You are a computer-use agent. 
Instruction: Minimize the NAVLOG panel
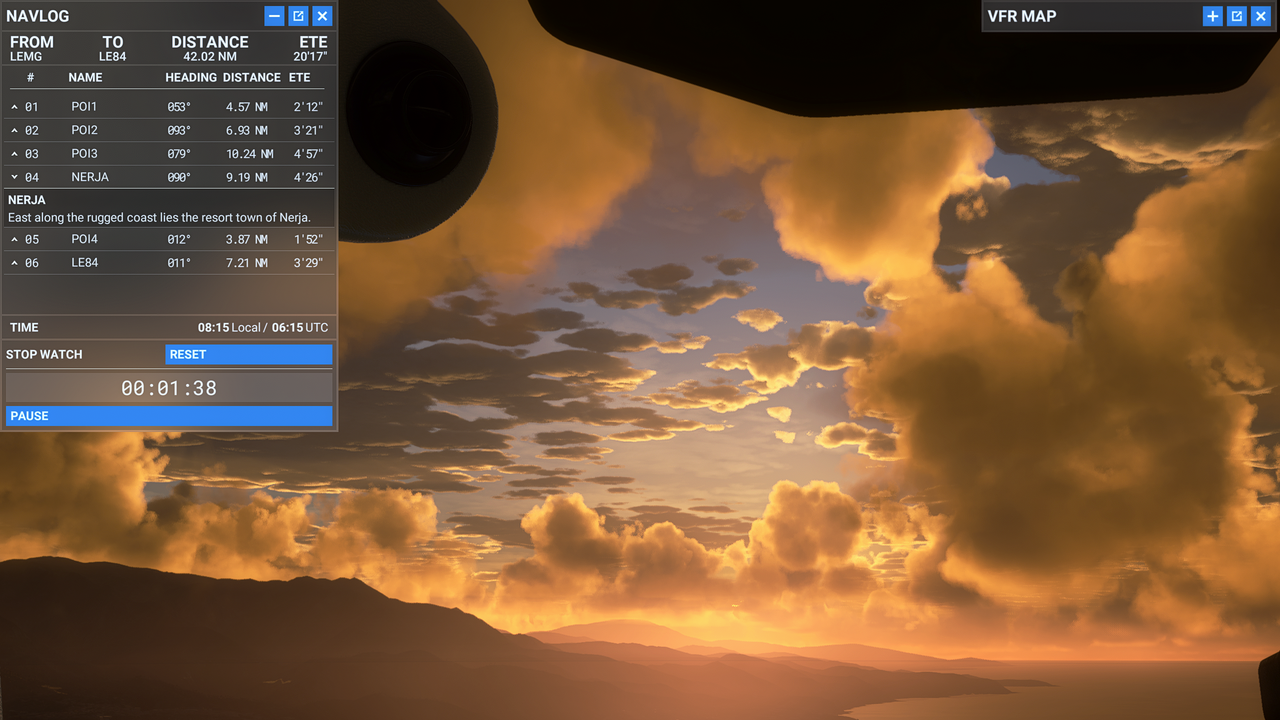point(274,16)
